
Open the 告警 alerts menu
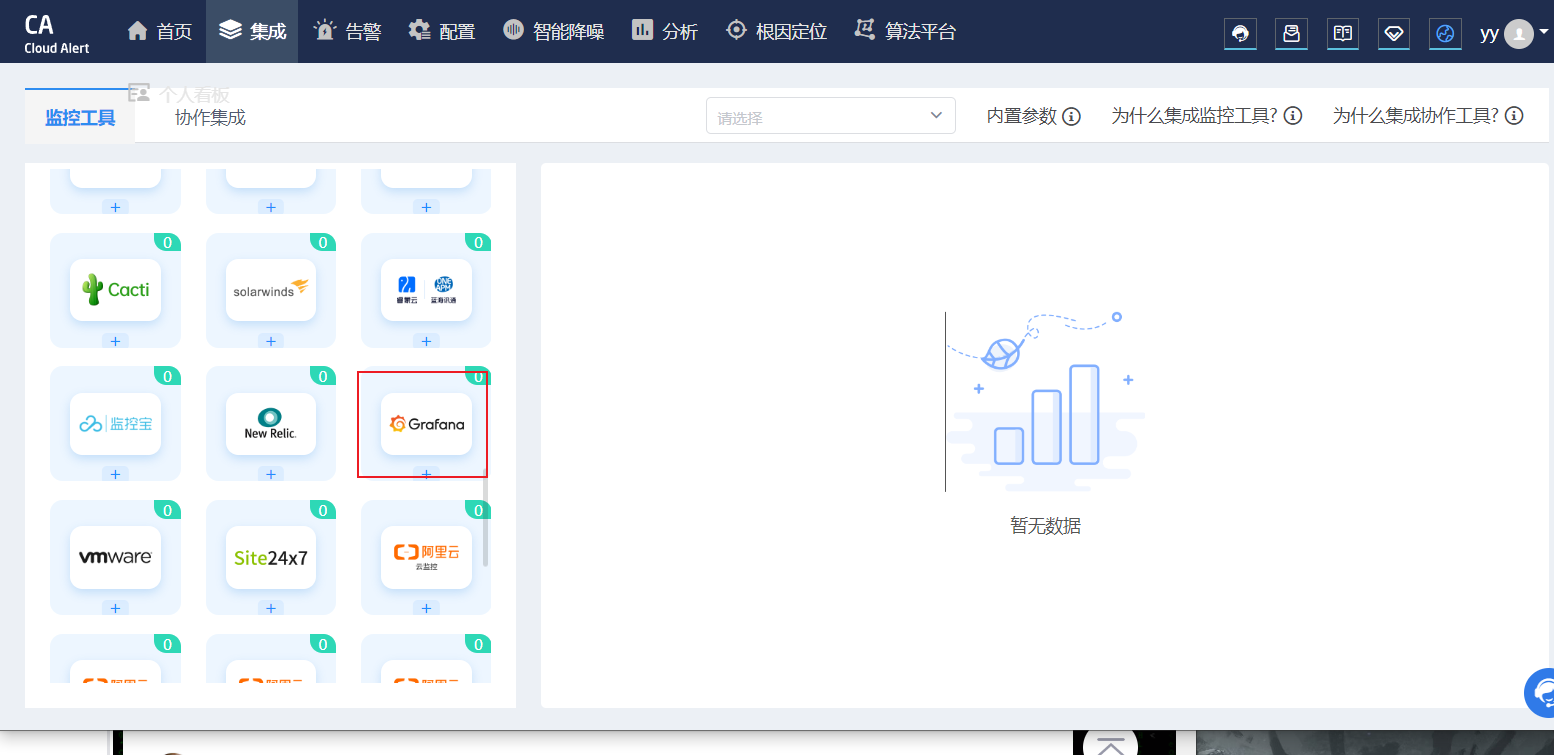347,32
